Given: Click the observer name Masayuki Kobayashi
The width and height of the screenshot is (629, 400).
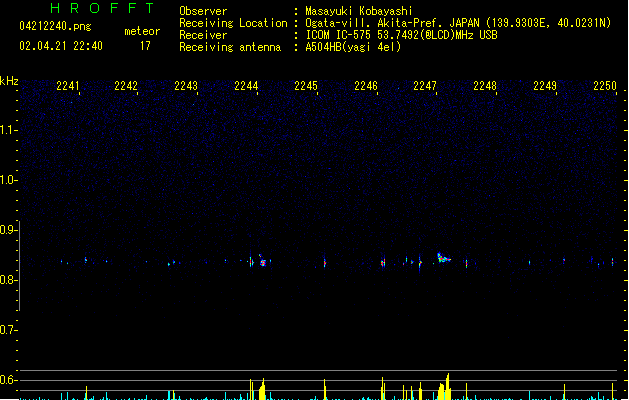Looking at the screenshot, I should (359, 11).
